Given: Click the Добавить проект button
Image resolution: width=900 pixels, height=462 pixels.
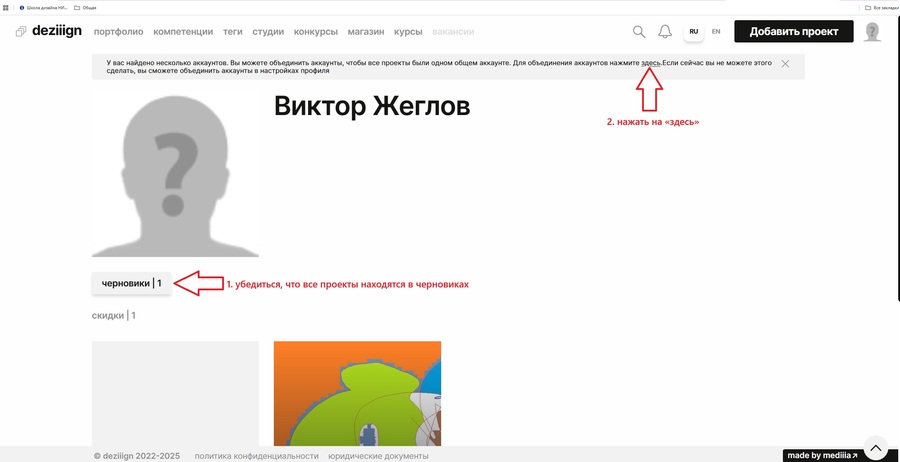Looking at the screenshot, I should pos(794,32).
